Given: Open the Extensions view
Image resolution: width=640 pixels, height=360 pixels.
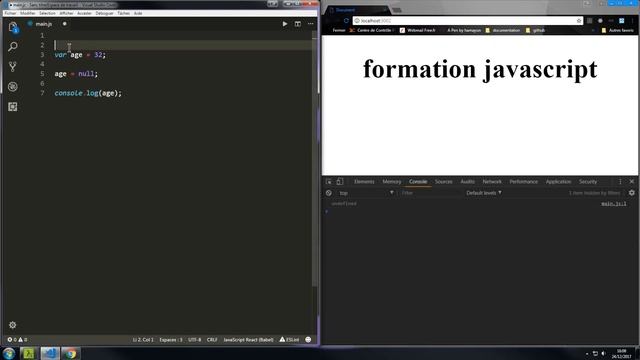Looking at the screenshot, I should click(x=13, y=107).
